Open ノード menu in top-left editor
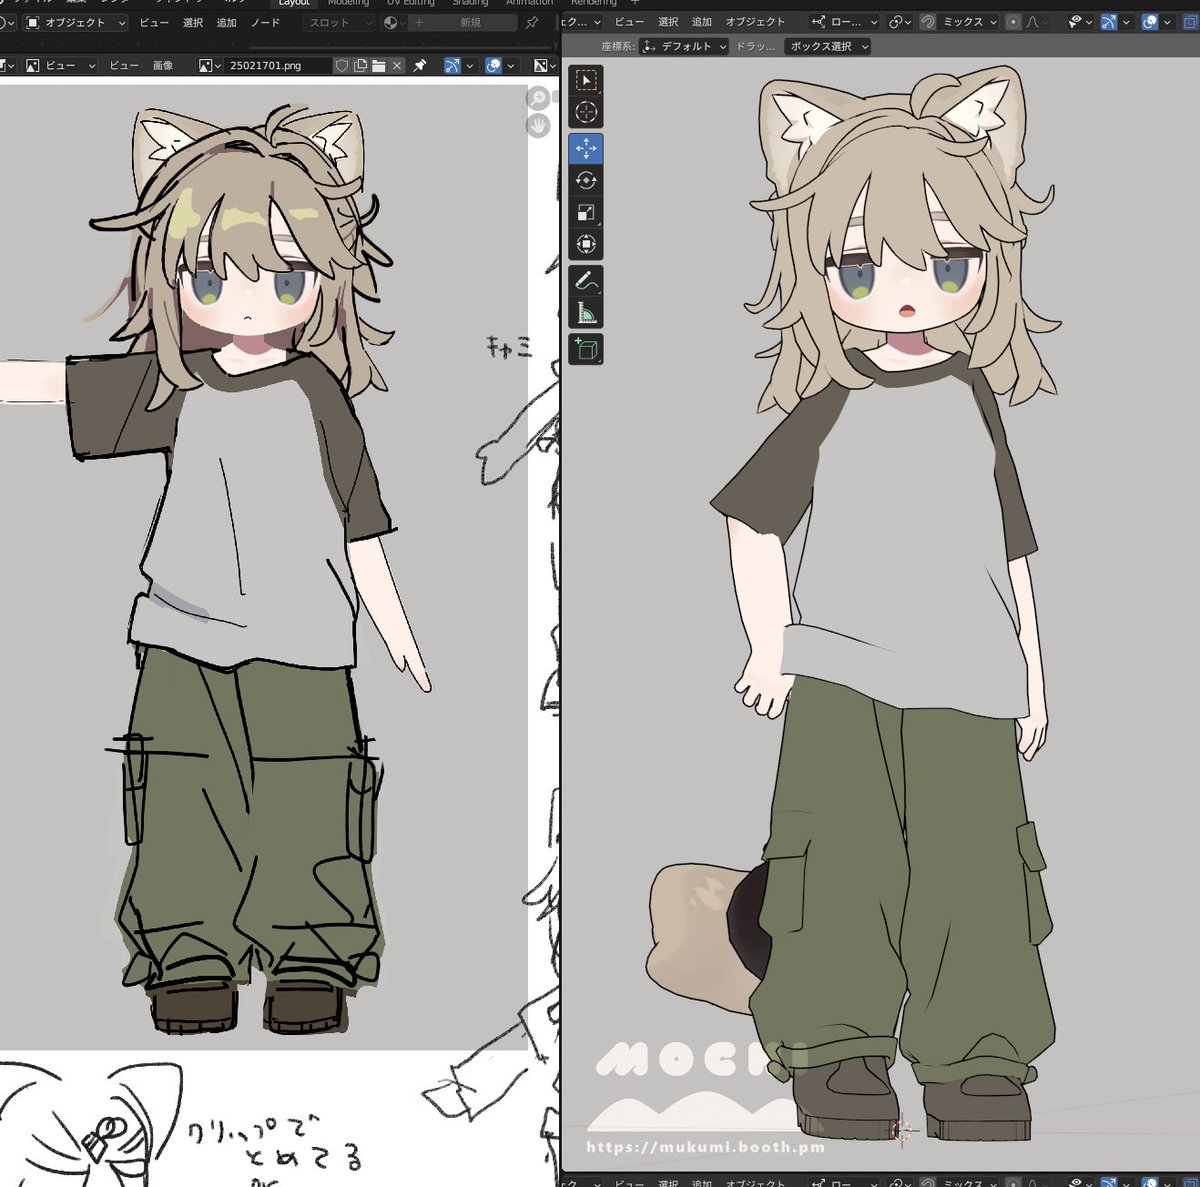The height and width of the screenshot is (1187, 1200). click(265, 22)
